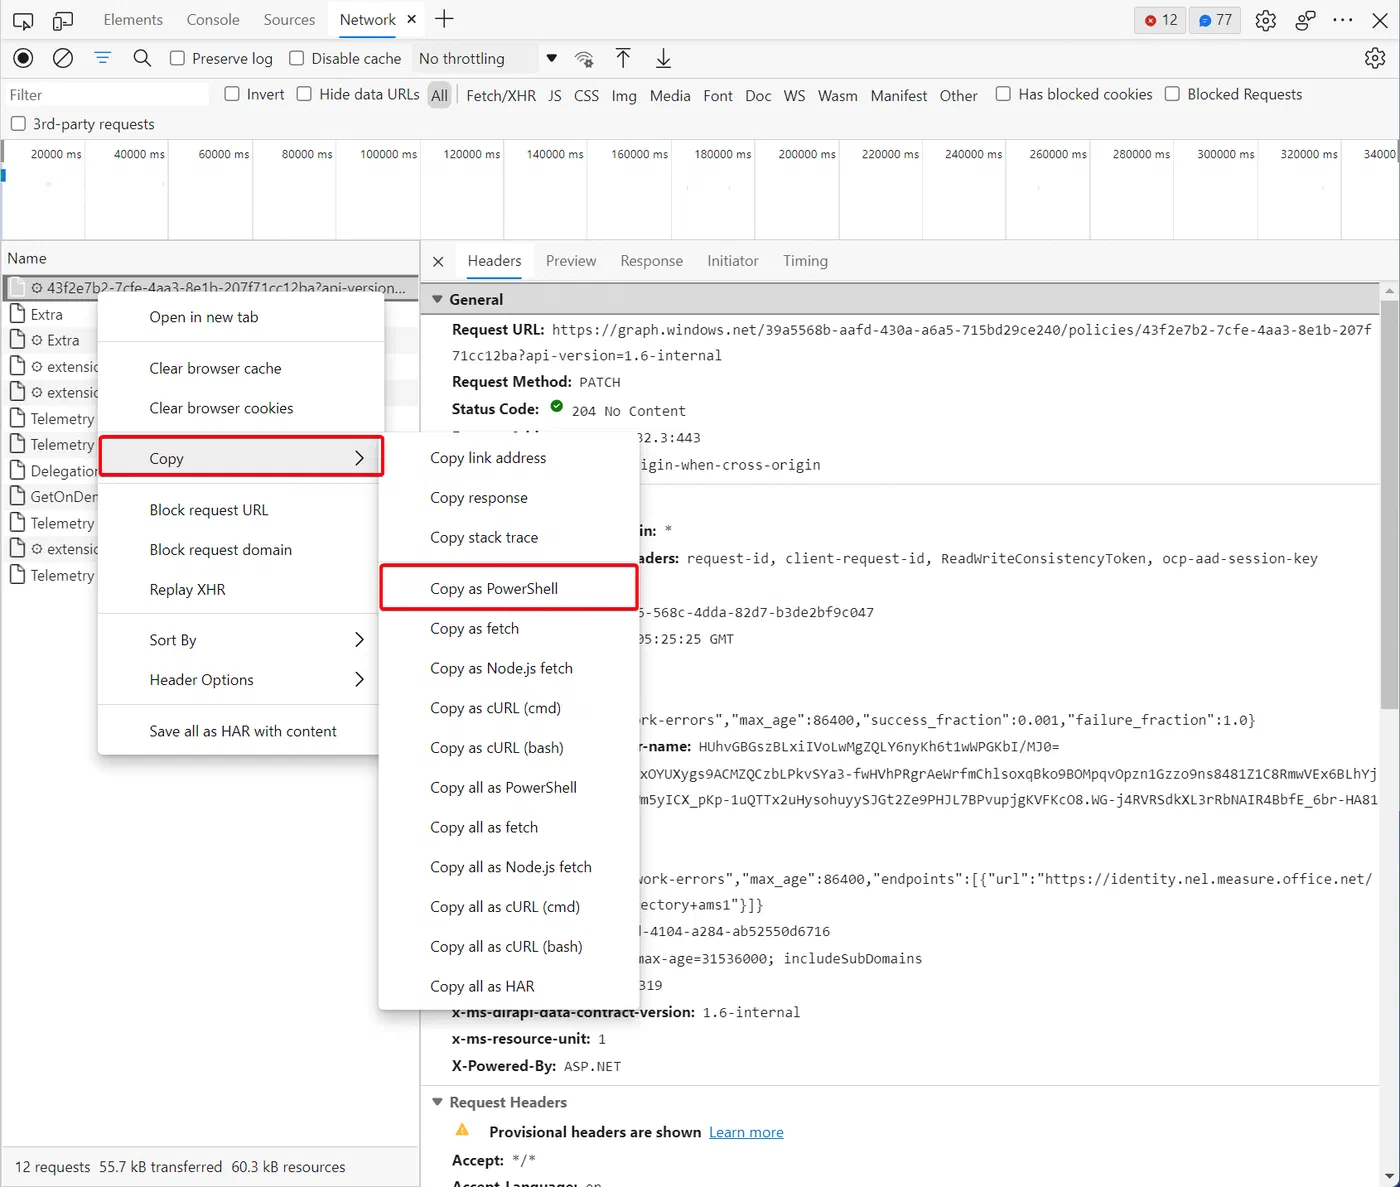Check 3rd-party requests checkbox
The image size is (1400, 1187).
18,124
